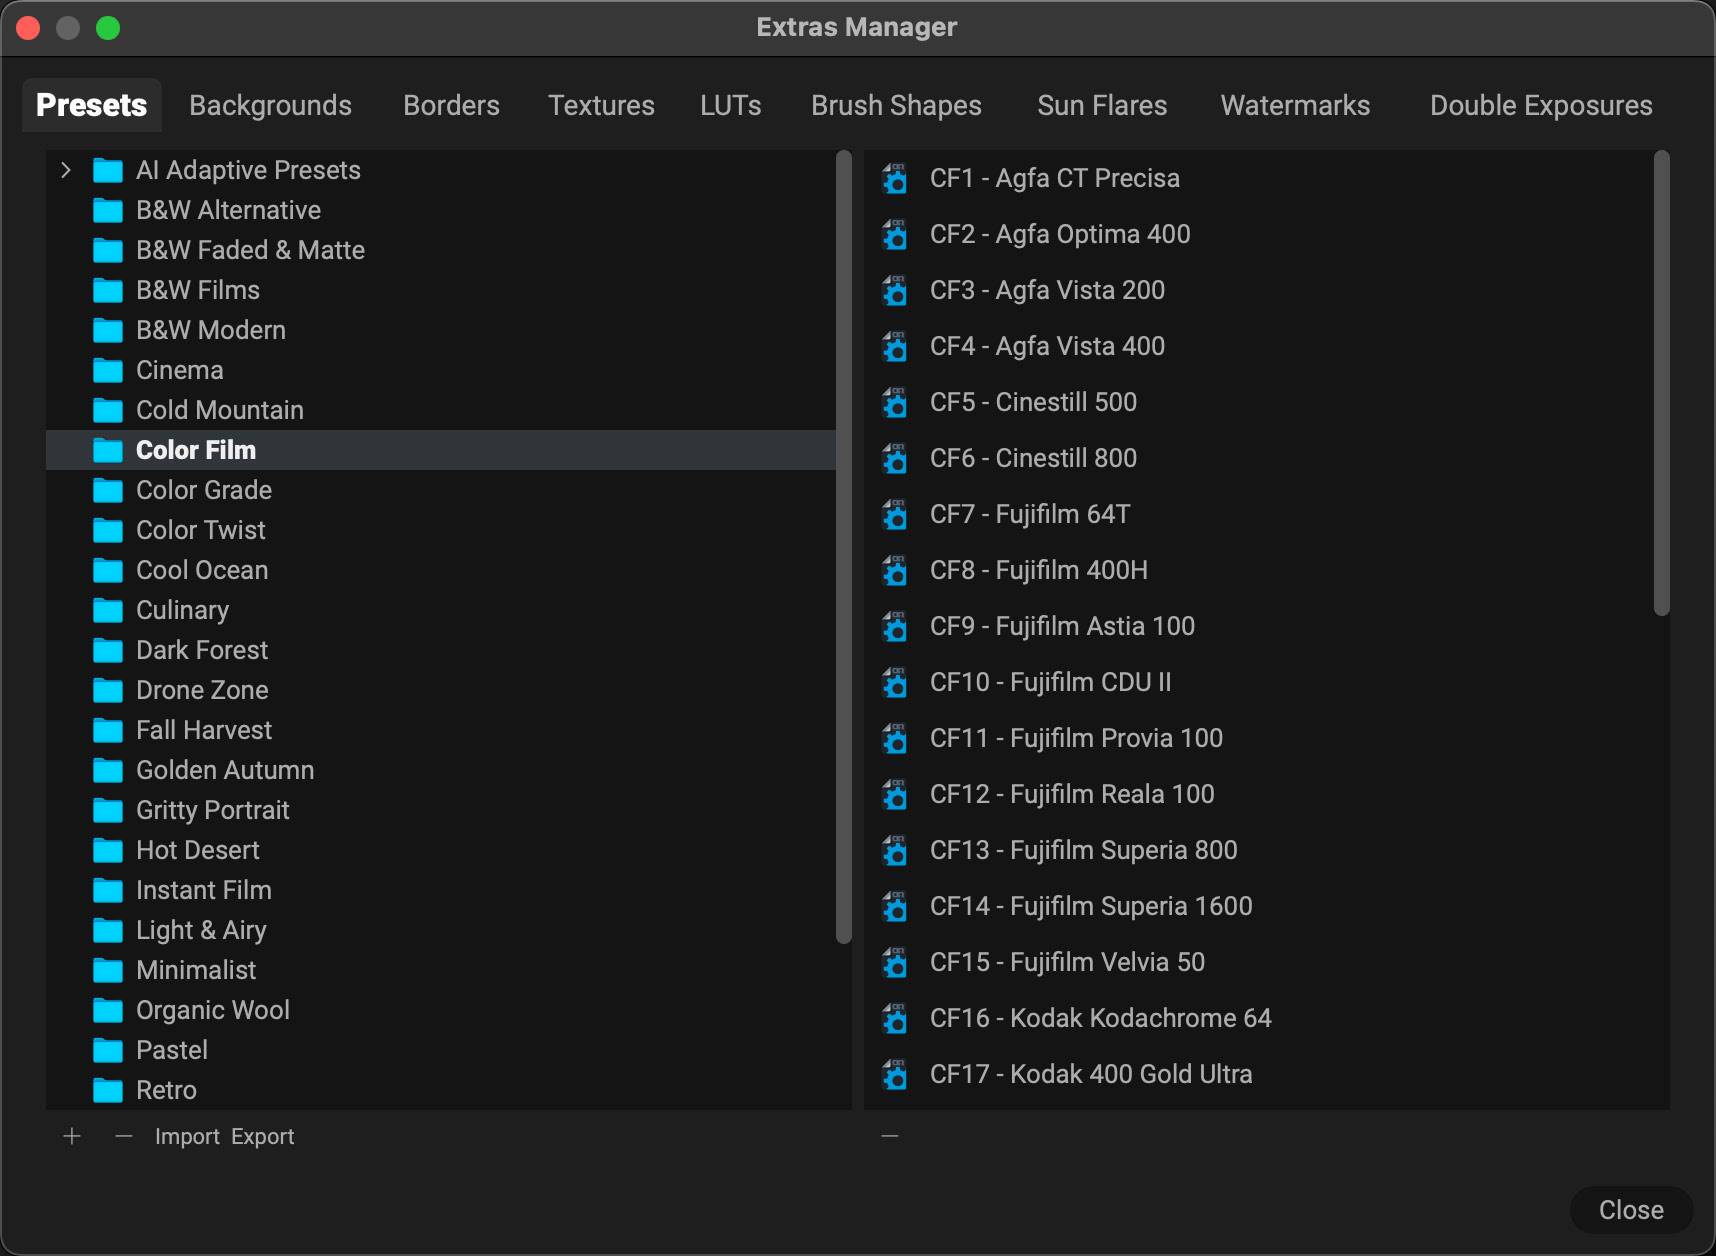Select the B&W Alternative category
Screen dimensions: 1716x1256
tap(441, 210)
